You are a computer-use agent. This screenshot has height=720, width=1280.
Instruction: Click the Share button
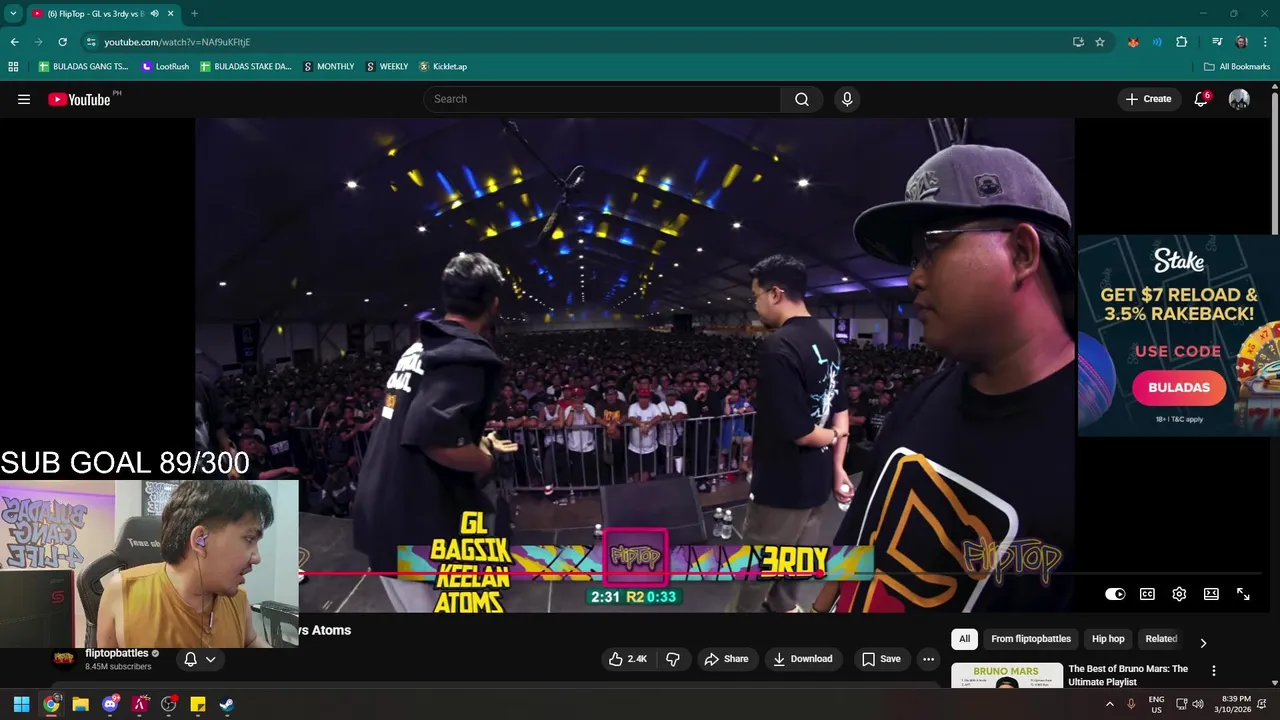click(x=726, y=659)
